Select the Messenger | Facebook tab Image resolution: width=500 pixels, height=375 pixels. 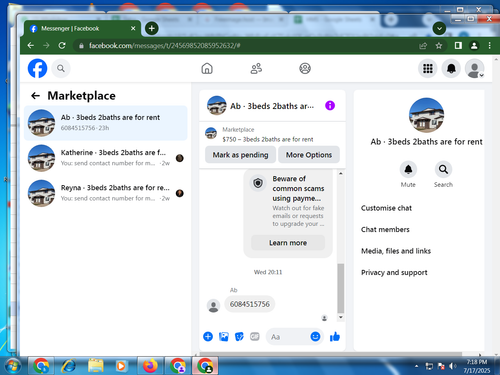click(82, 29)
